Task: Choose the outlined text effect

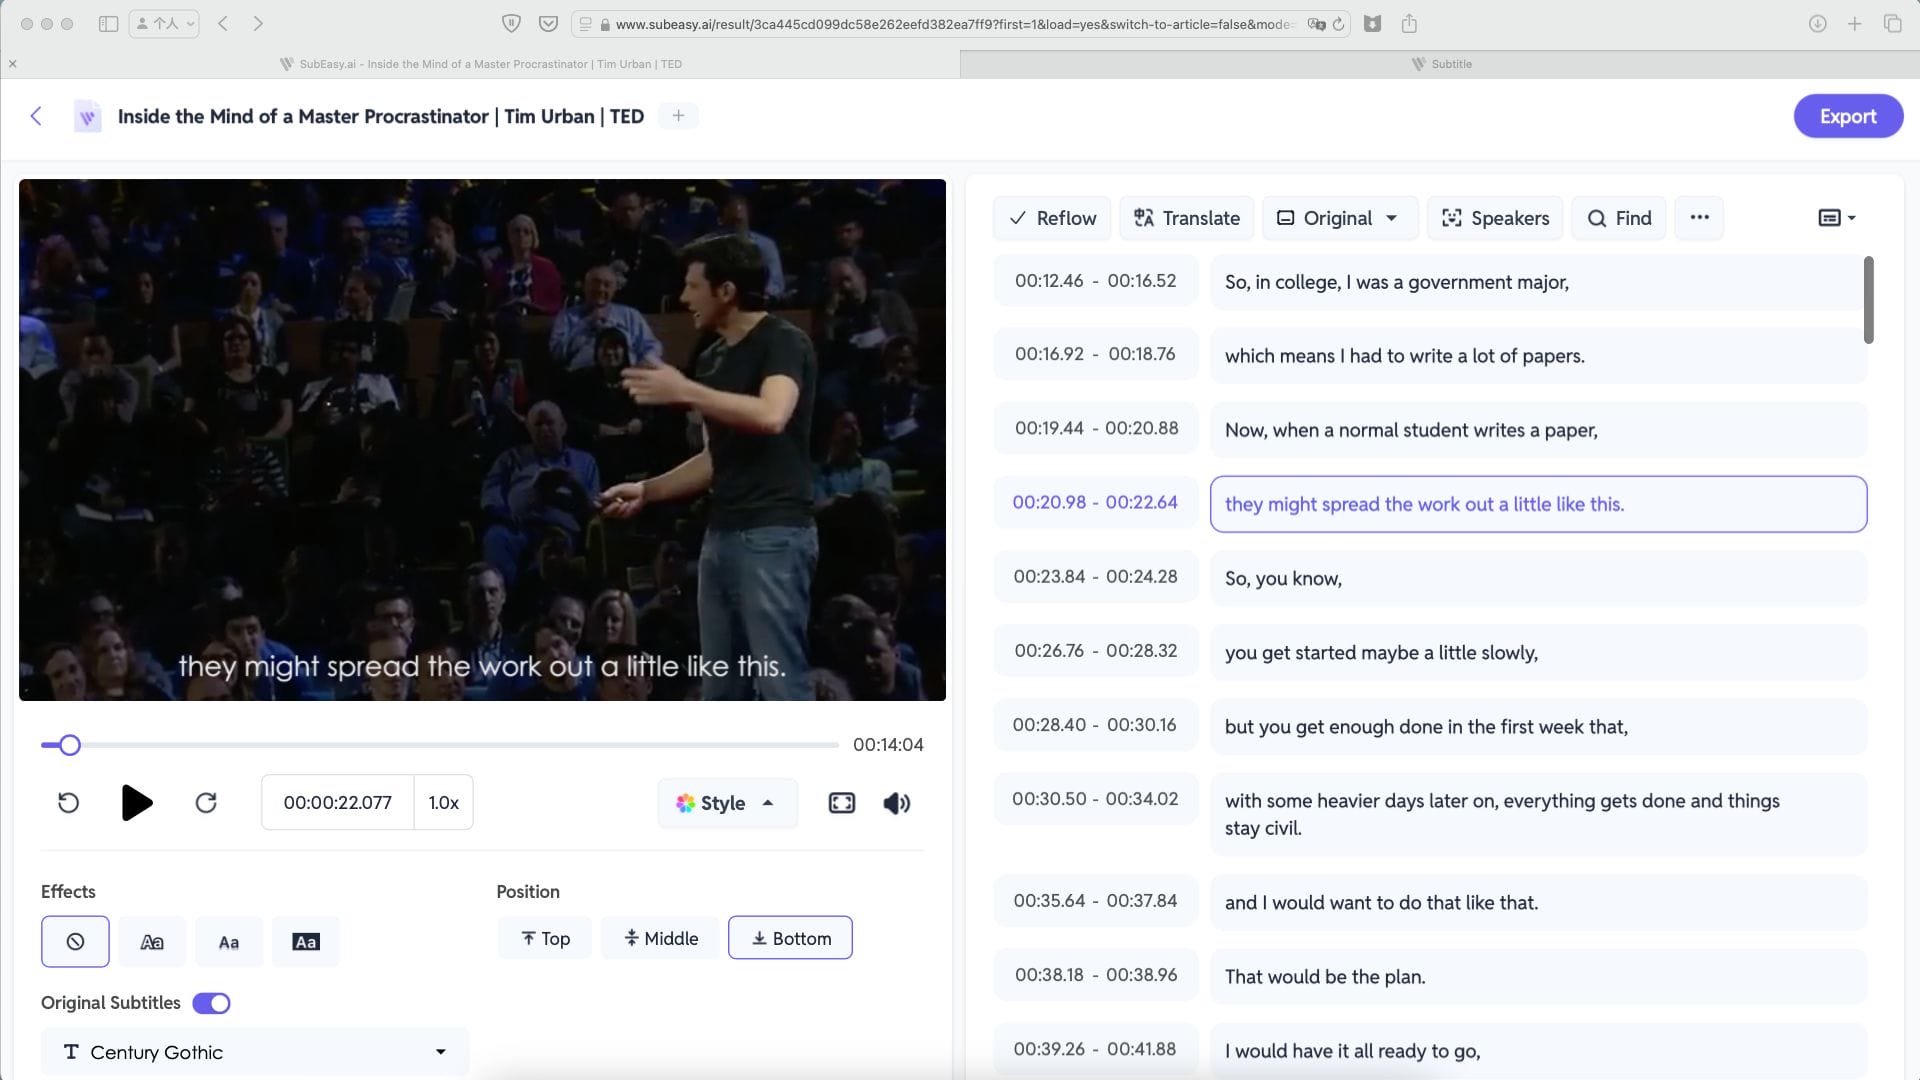Action: [x=152, y=942]
